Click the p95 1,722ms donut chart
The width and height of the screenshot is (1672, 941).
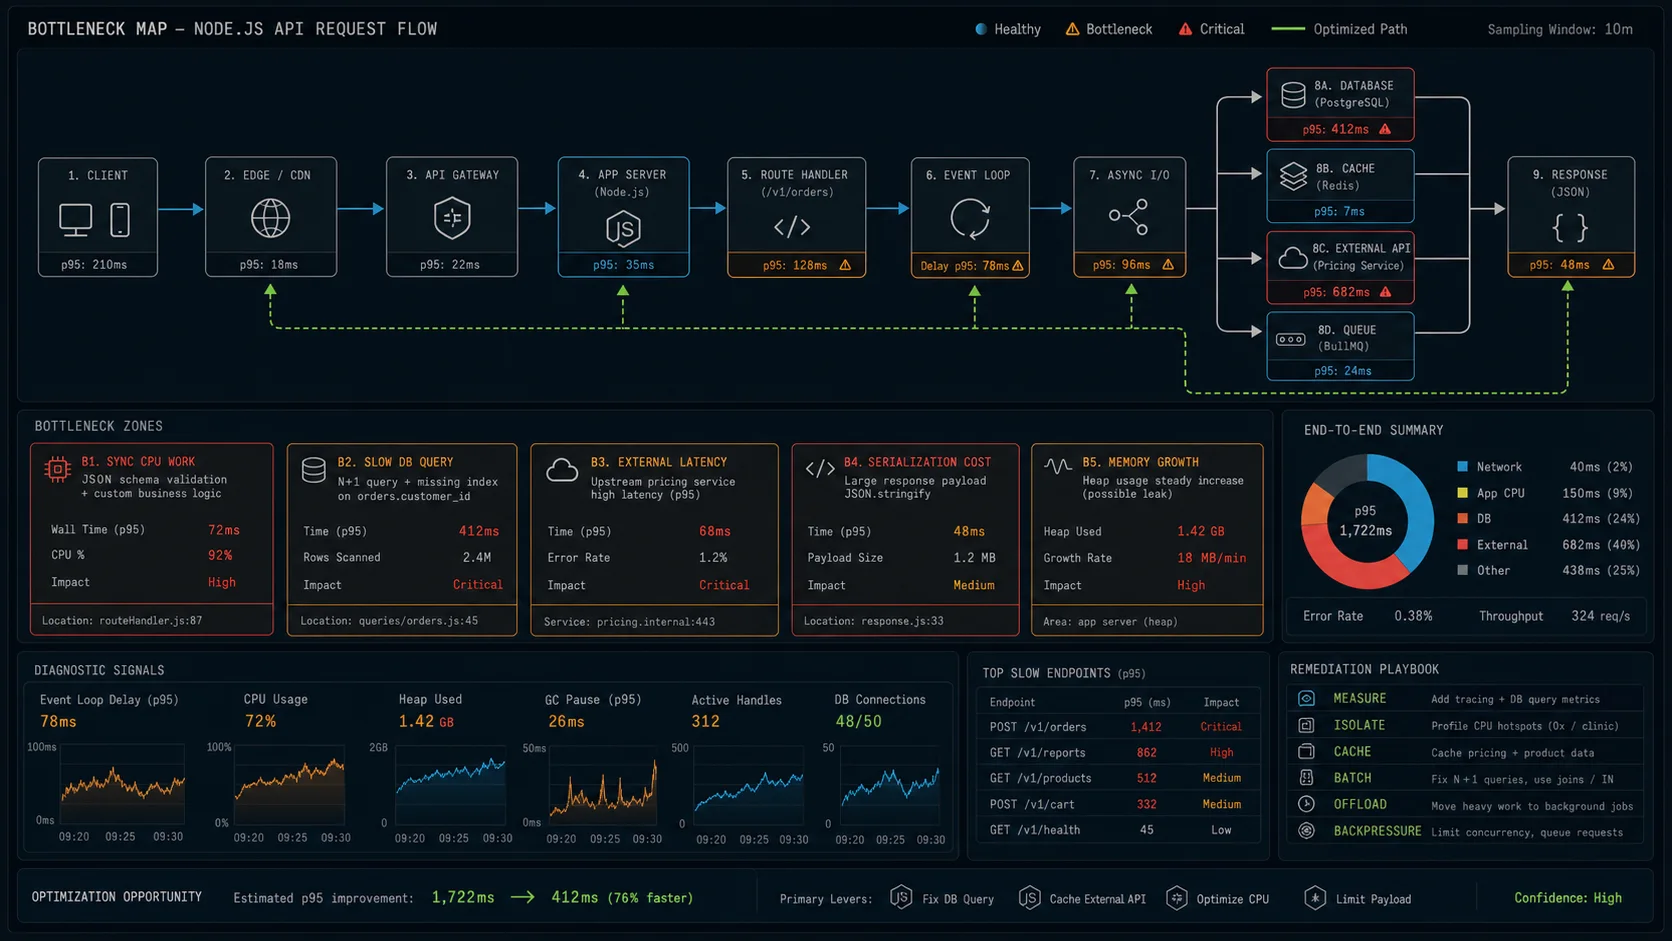click(x=1366, y=521)
